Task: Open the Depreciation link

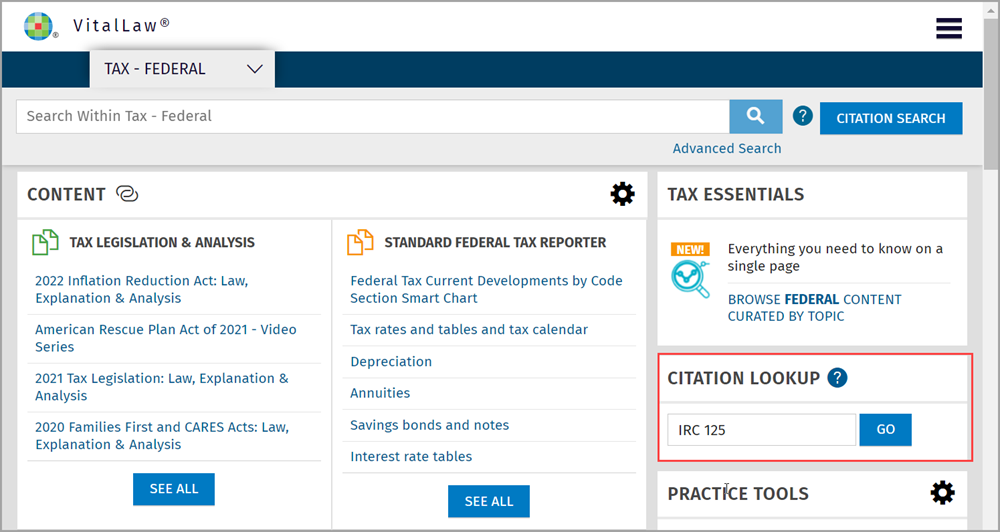Action: pos(391,362)
